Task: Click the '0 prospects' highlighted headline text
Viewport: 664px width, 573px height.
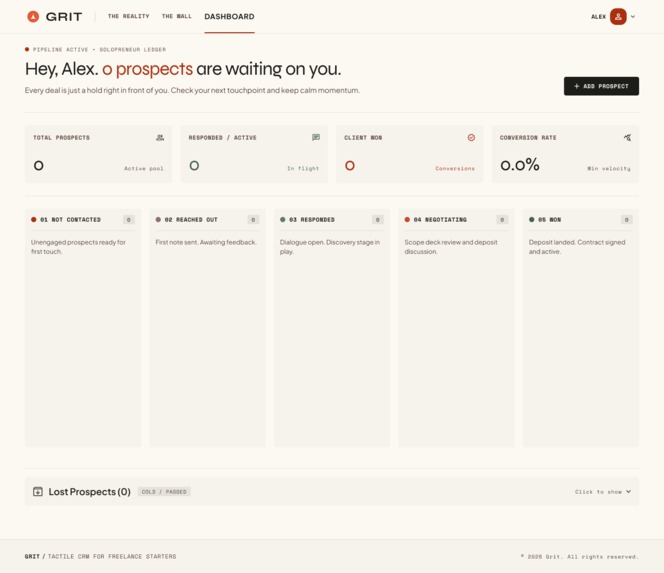Action: tap(147, 69)
